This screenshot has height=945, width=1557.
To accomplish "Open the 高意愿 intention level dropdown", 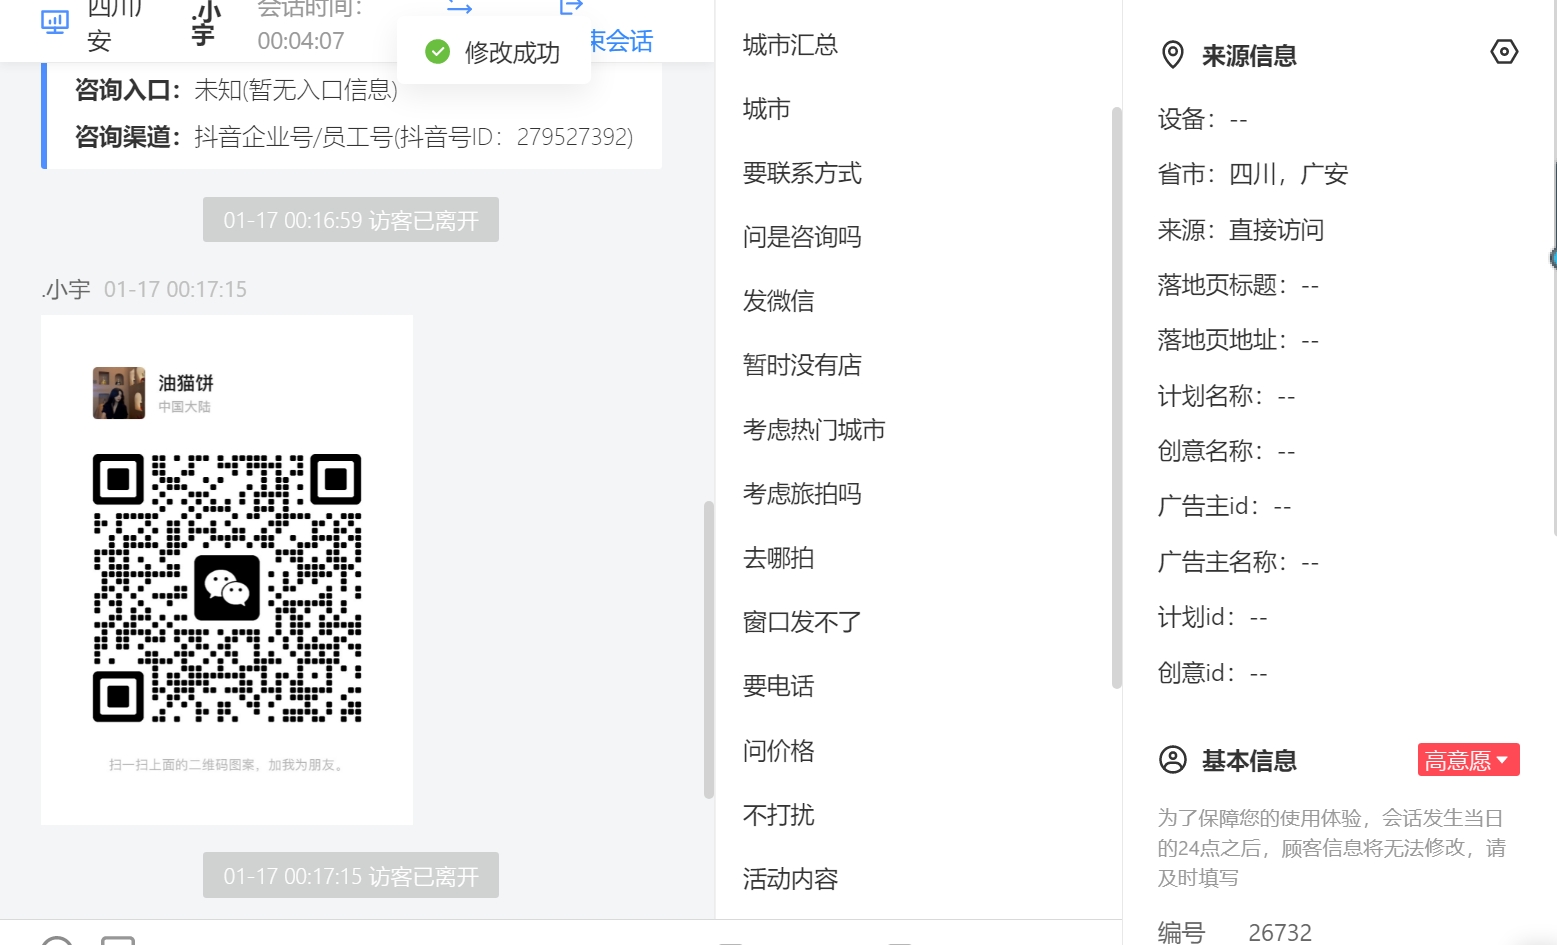I will pyautogui.click(x=1468, y=760).
